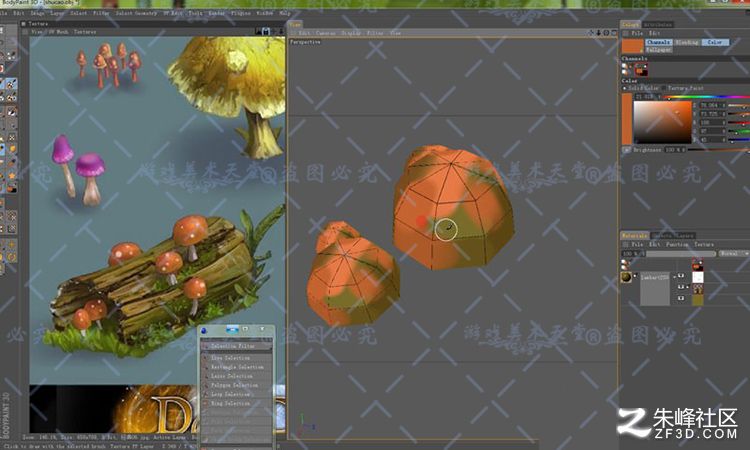The height and width of the screenshot is (450, 750).
Task: Select the olive-colored layer thumbnail
Action: (698, 300)
